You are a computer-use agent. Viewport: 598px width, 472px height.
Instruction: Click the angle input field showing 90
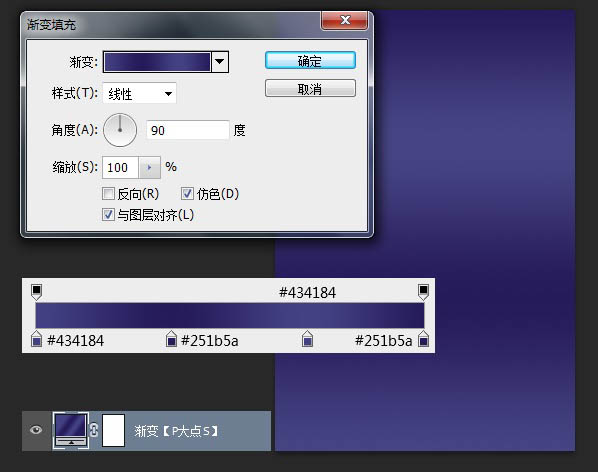click(188, 130)
